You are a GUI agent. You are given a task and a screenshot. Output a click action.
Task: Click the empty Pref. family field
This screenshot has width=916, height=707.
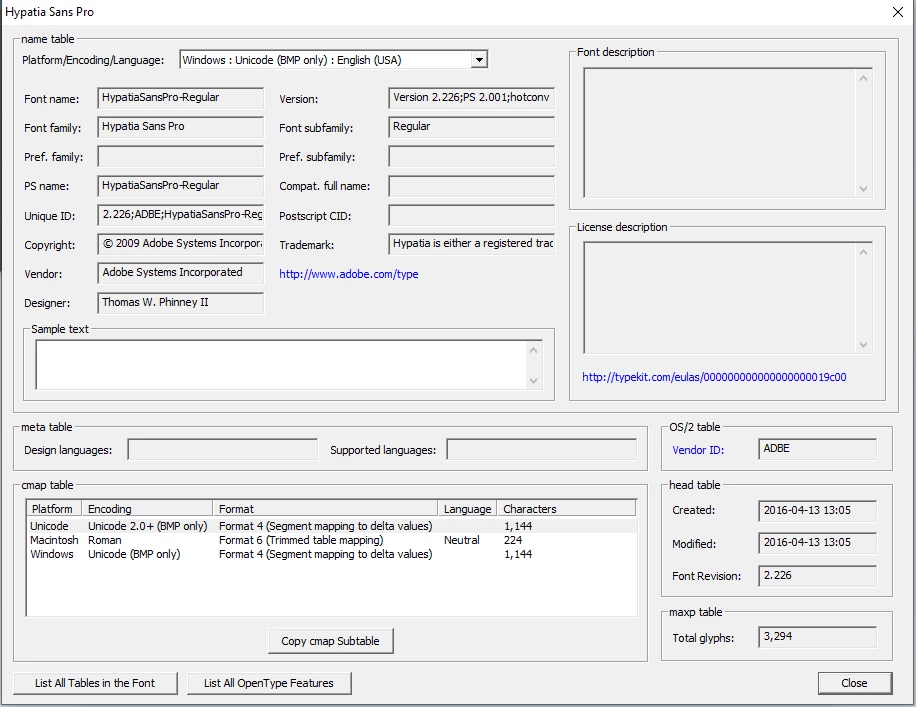pyautogui.click(x=181, y=157)
